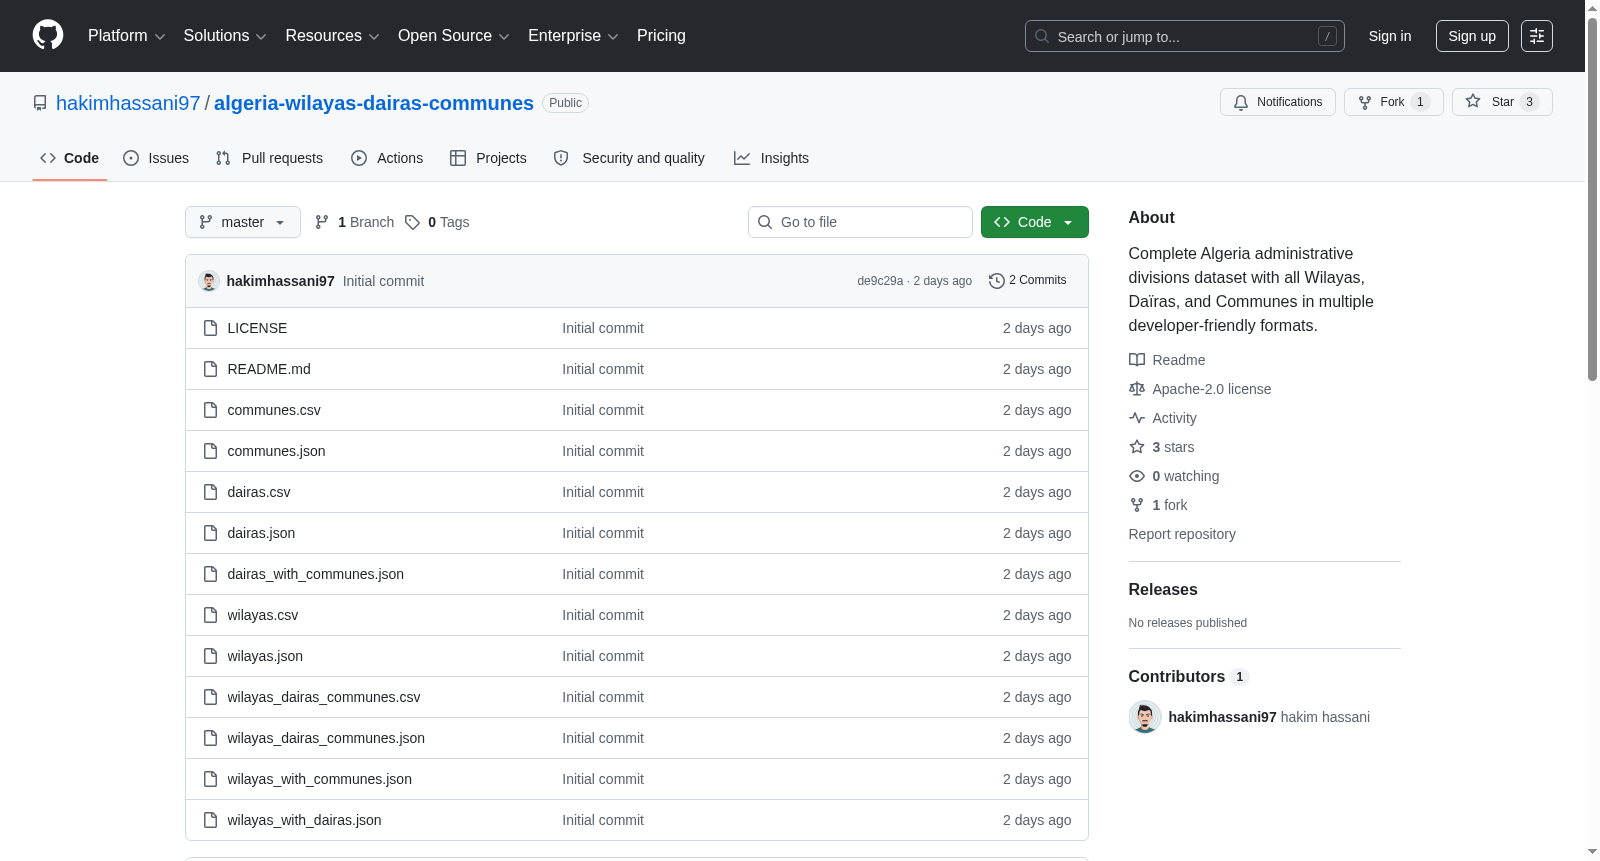The image size is (1600, 861).
Task: Open contributor hakimhassani97 profile name link
Action: (x=1222, y=717)
